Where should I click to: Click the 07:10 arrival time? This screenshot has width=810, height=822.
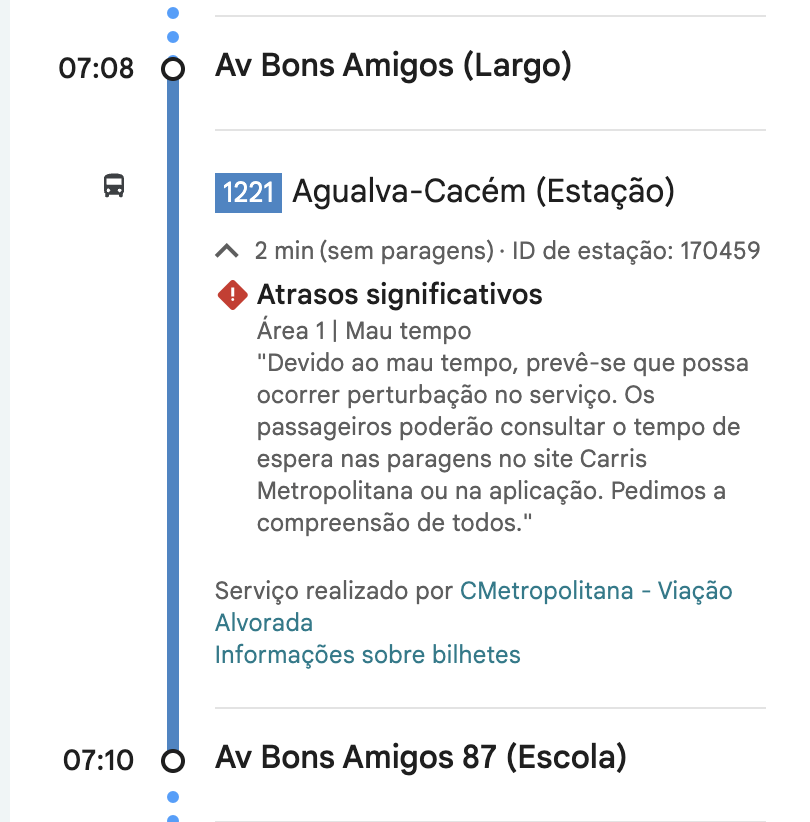(98, 761)
